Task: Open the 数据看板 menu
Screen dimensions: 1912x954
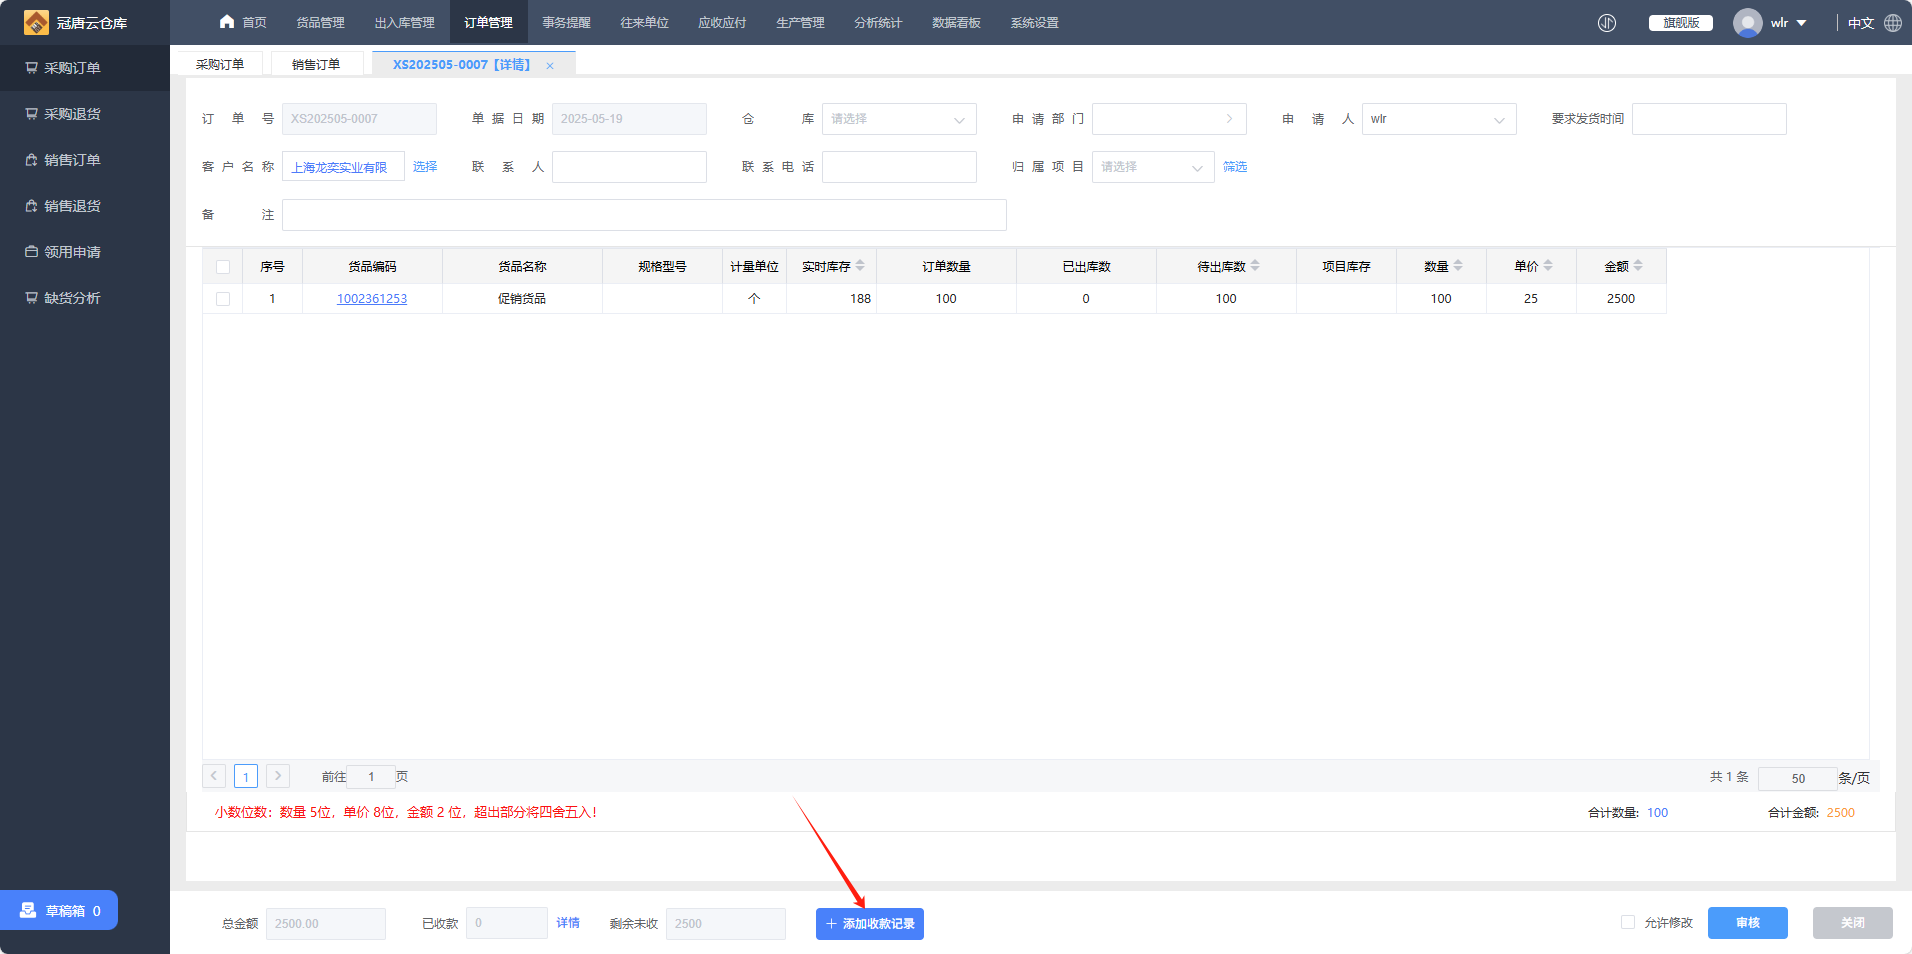Action: pyautogui.click(x=956, y=22)
